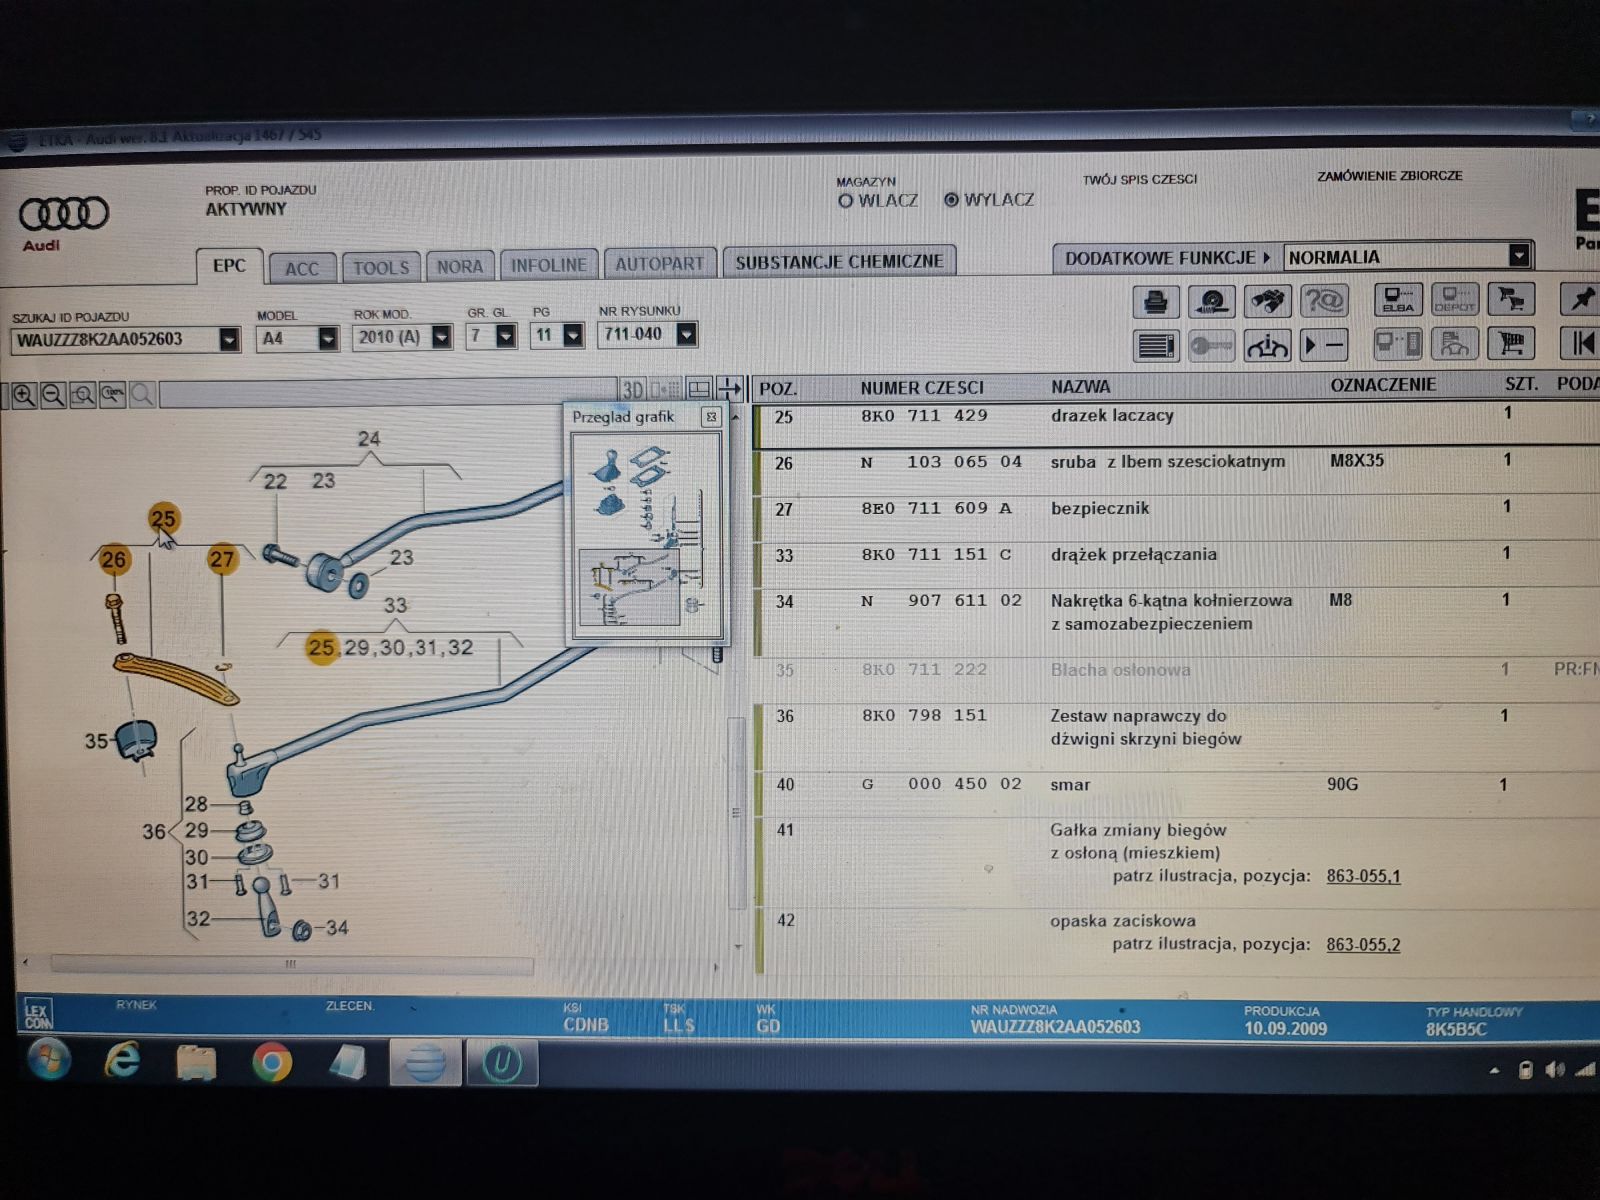1600x1200 pixels.
Task: Switch to the TOOLS tab
Action: [x=380, y=267]
